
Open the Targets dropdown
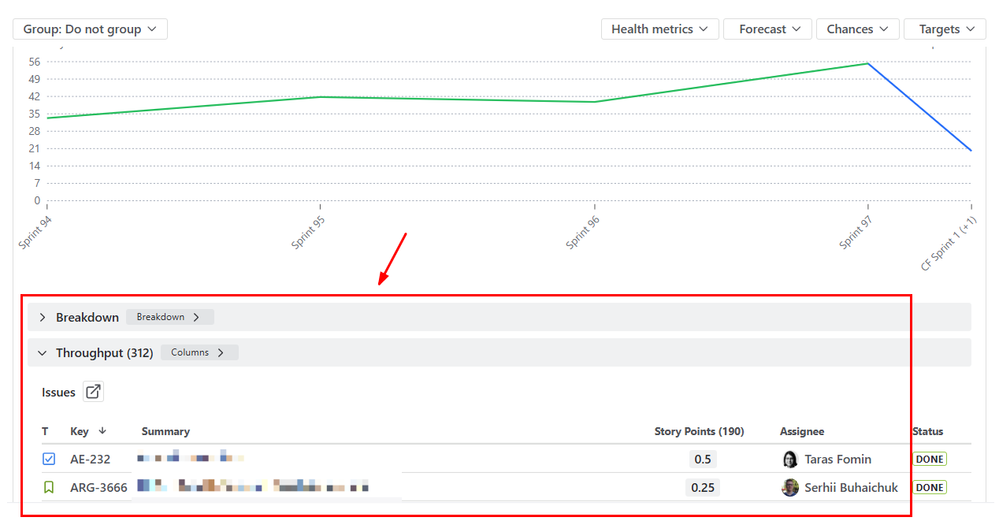click(x=945, y=29)
